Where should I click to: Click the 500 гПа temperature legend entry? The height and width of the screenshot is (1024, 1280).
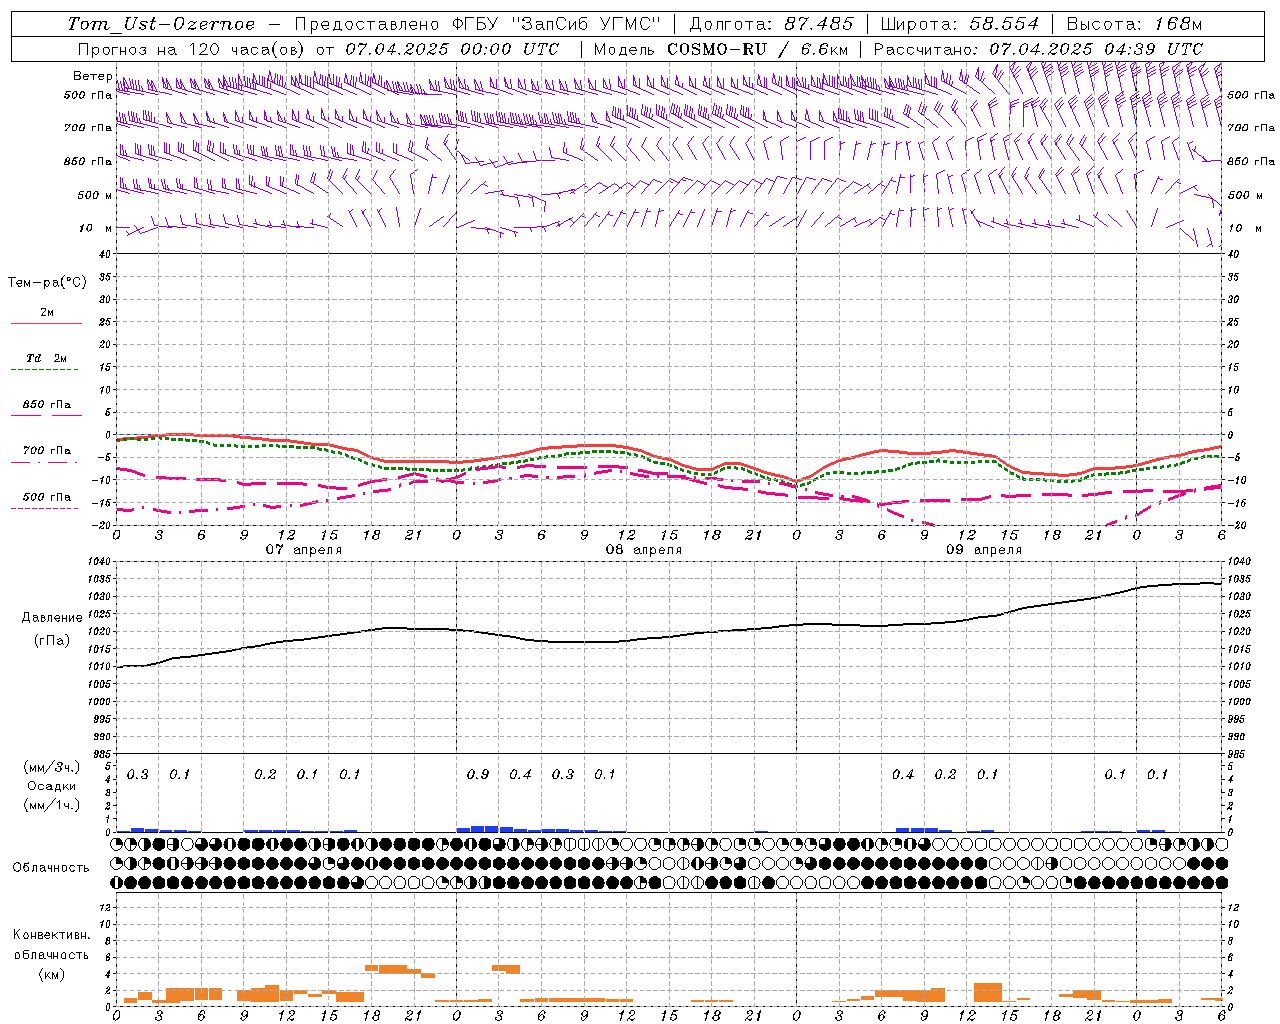46,497
